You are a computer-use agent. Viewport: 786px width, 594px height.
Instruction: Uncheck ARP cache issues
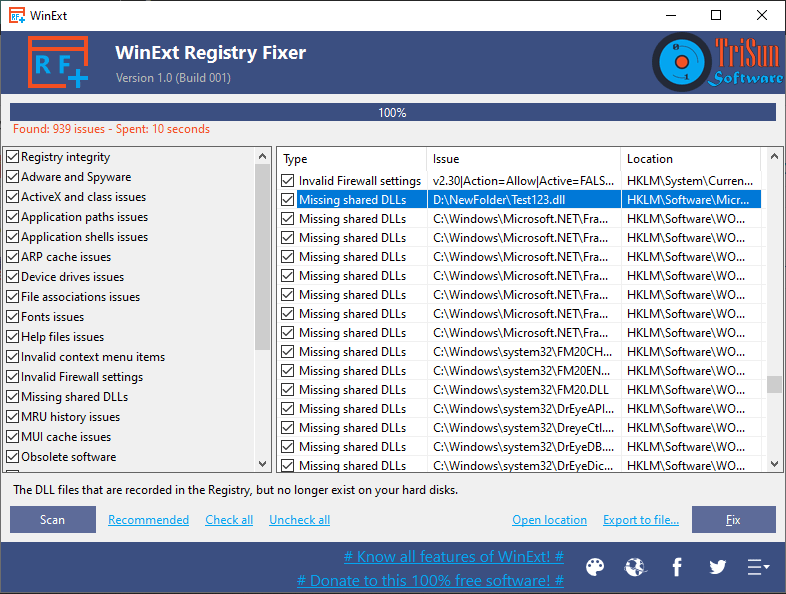click(x=13, y=257)
